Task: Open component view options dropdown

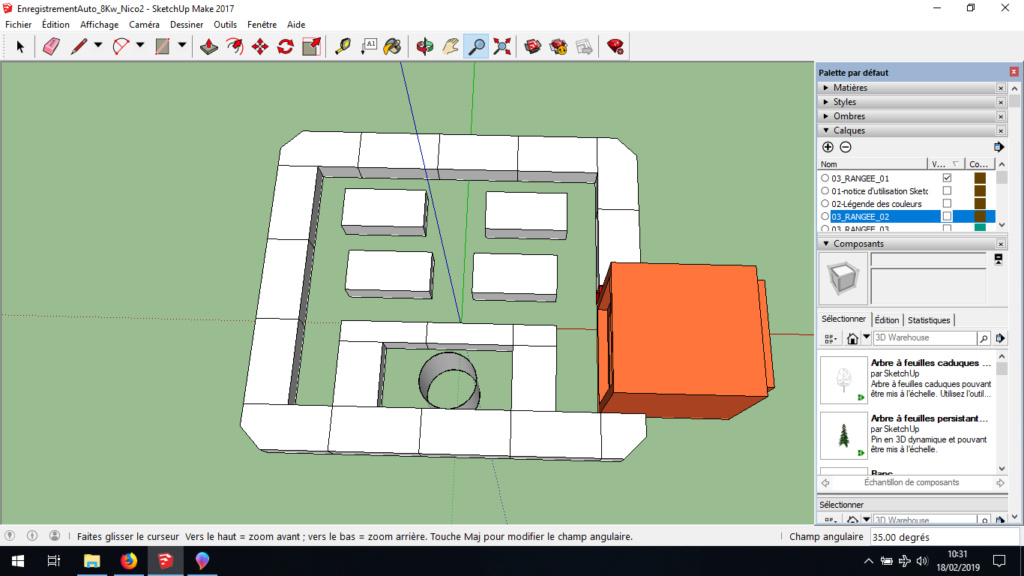Action: pos(831,338)
